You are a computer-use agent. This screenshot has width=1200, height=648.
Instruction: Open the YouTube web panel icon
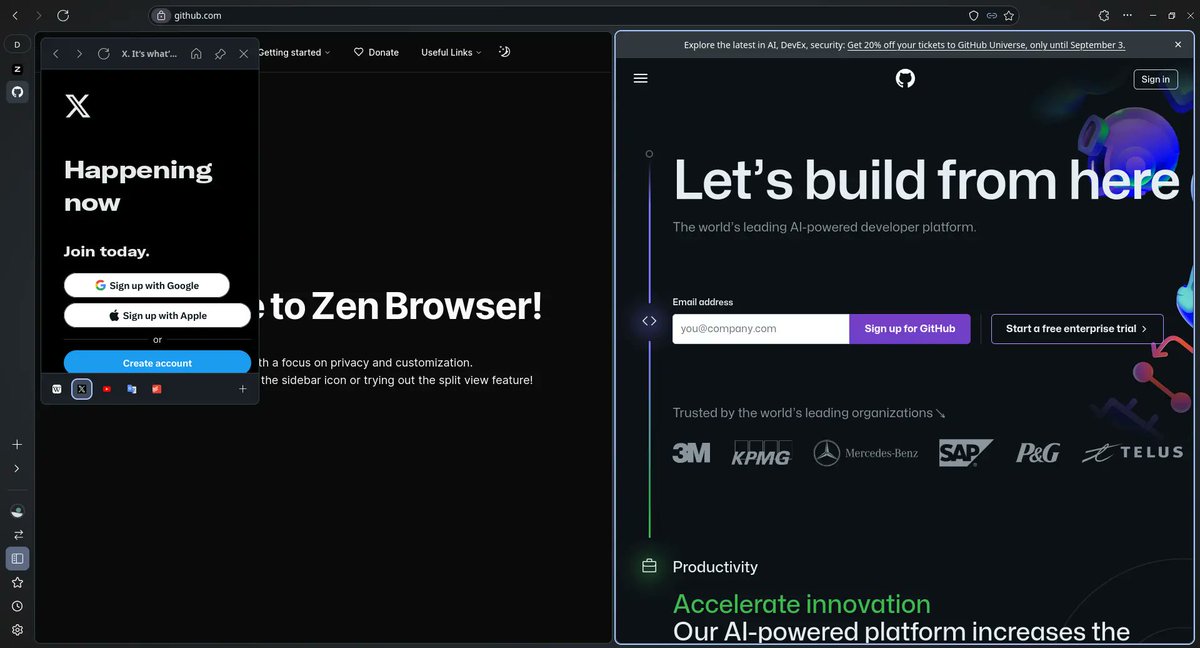click(107, 389)
